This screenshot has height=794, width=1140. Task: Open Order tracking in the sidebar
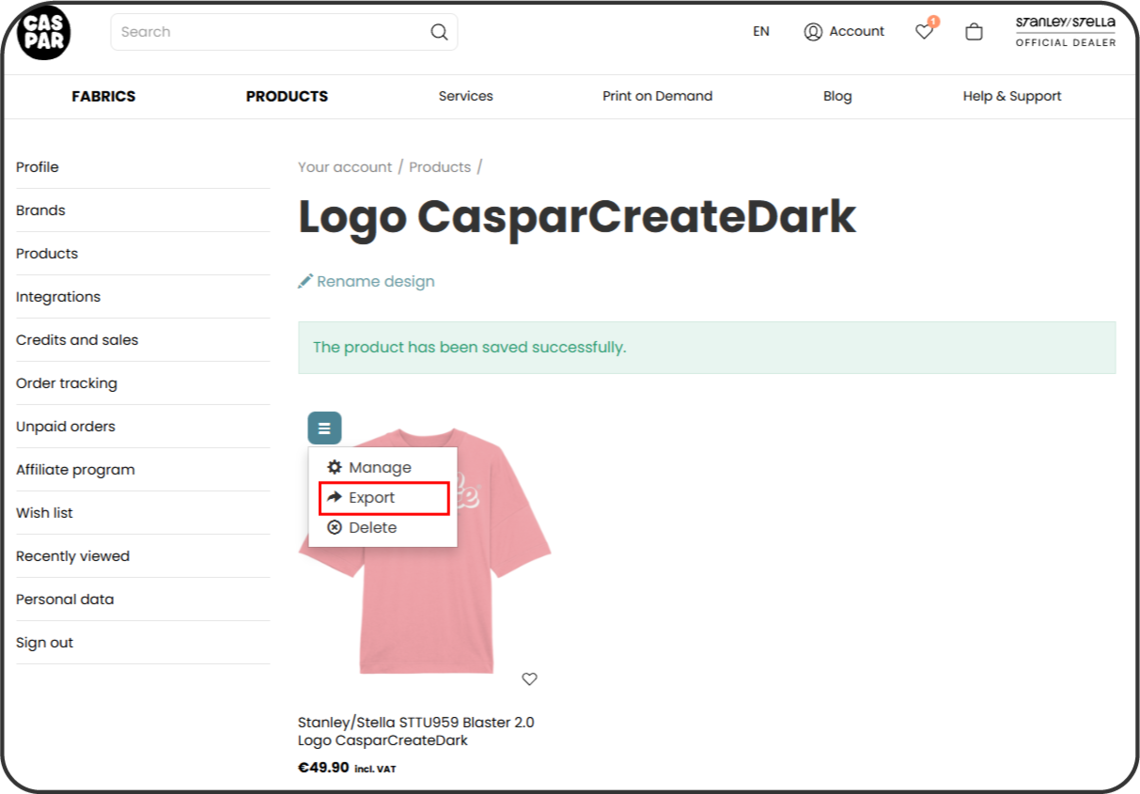click(66, 383)
